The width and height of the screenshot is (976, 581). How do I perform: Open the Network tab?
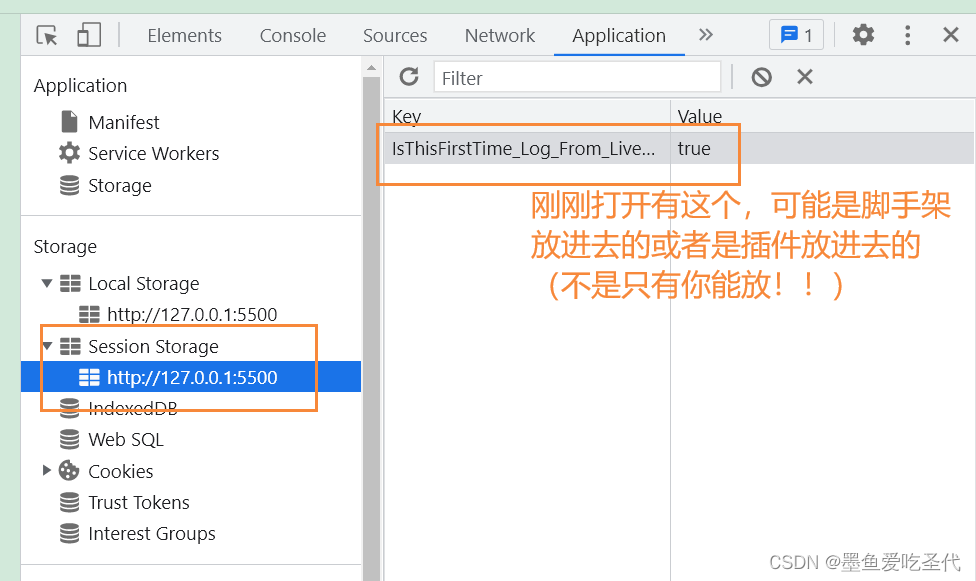pyautogui.click(x=499, y=35)
